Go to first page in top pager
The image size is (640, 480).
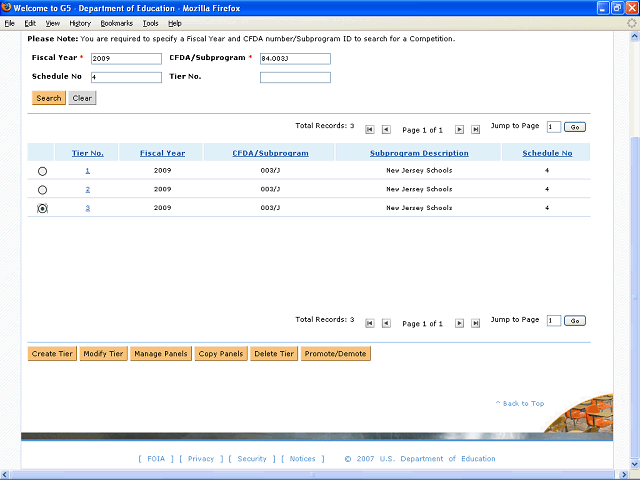click(x=370, y=129)
